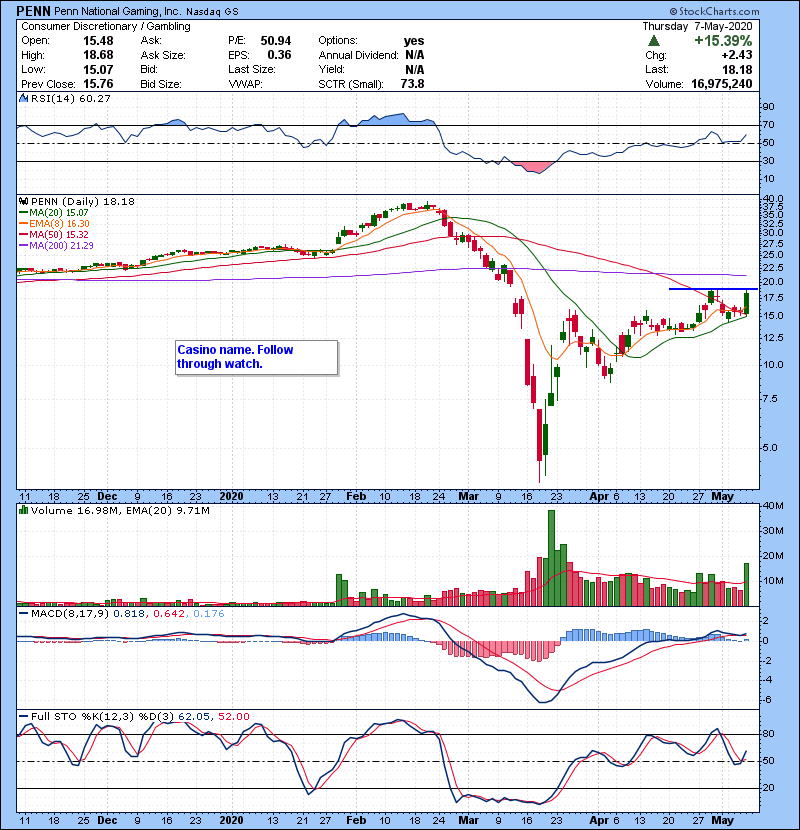Select the stochastic %K value 62.05
This screenshot has height=830, width=800.
tap(193, 716)
